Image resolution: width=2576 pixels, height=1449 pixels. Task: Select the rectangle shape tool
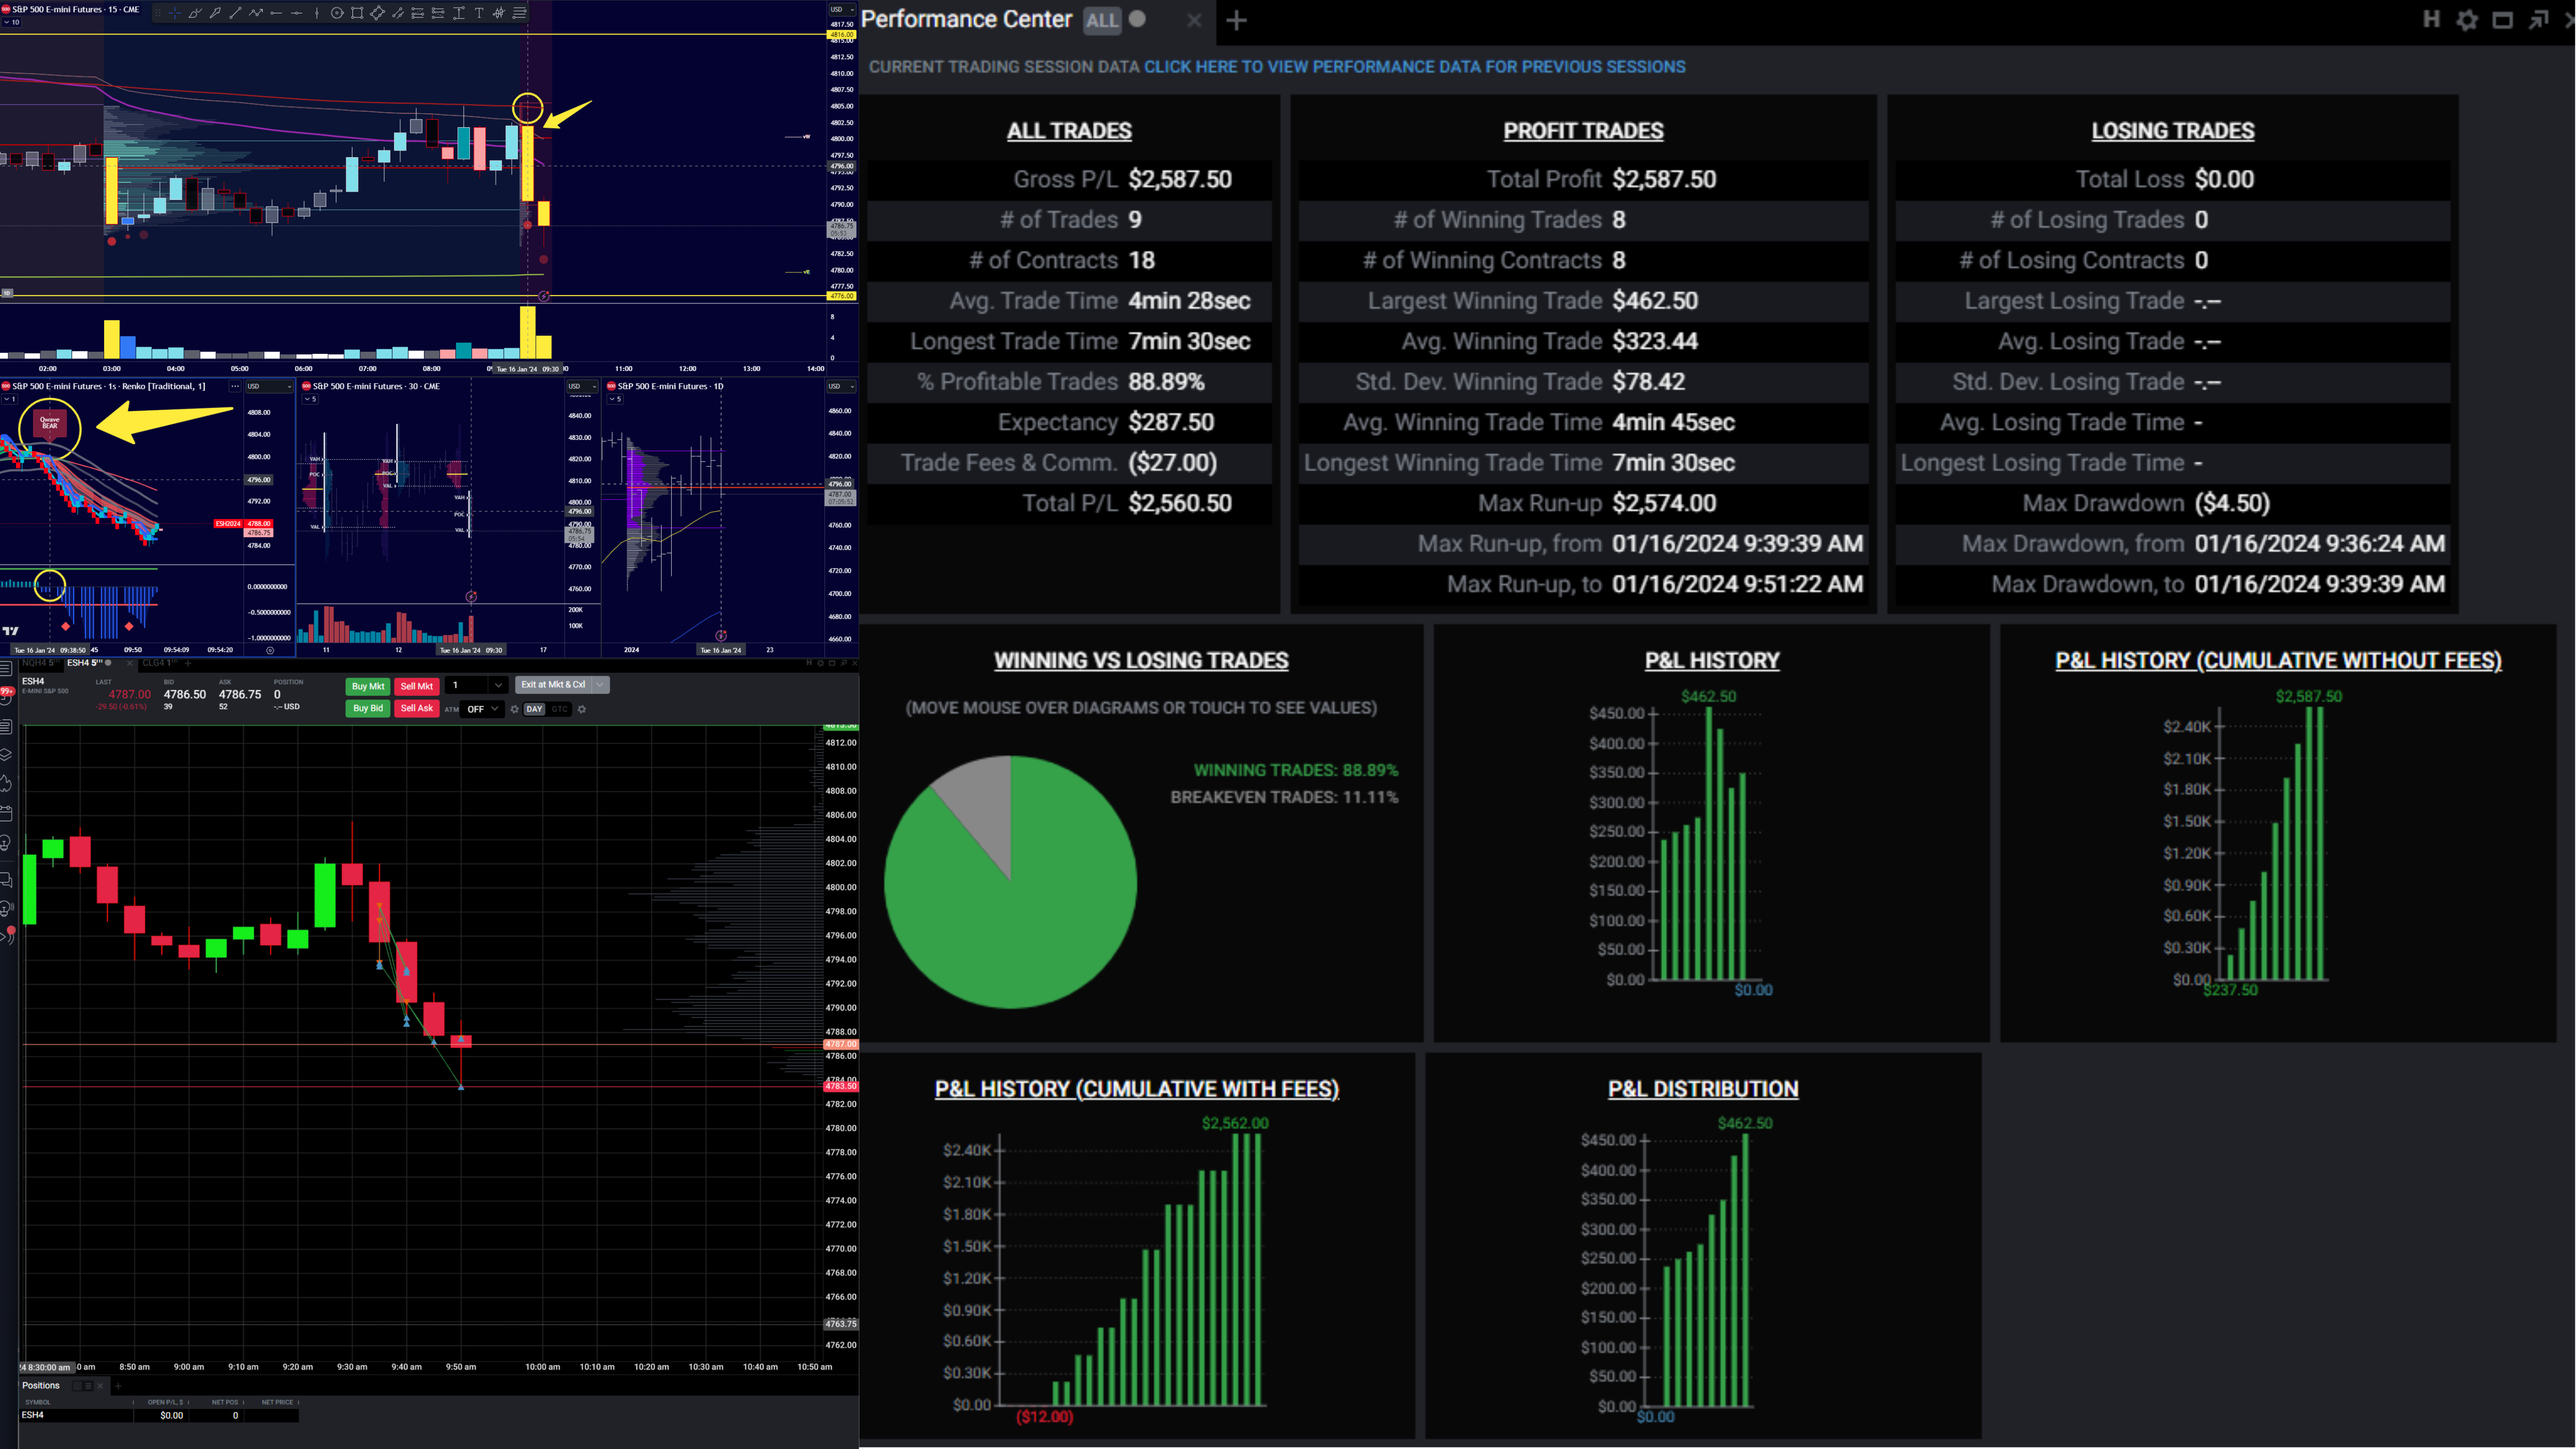click(x=357, y=13)
